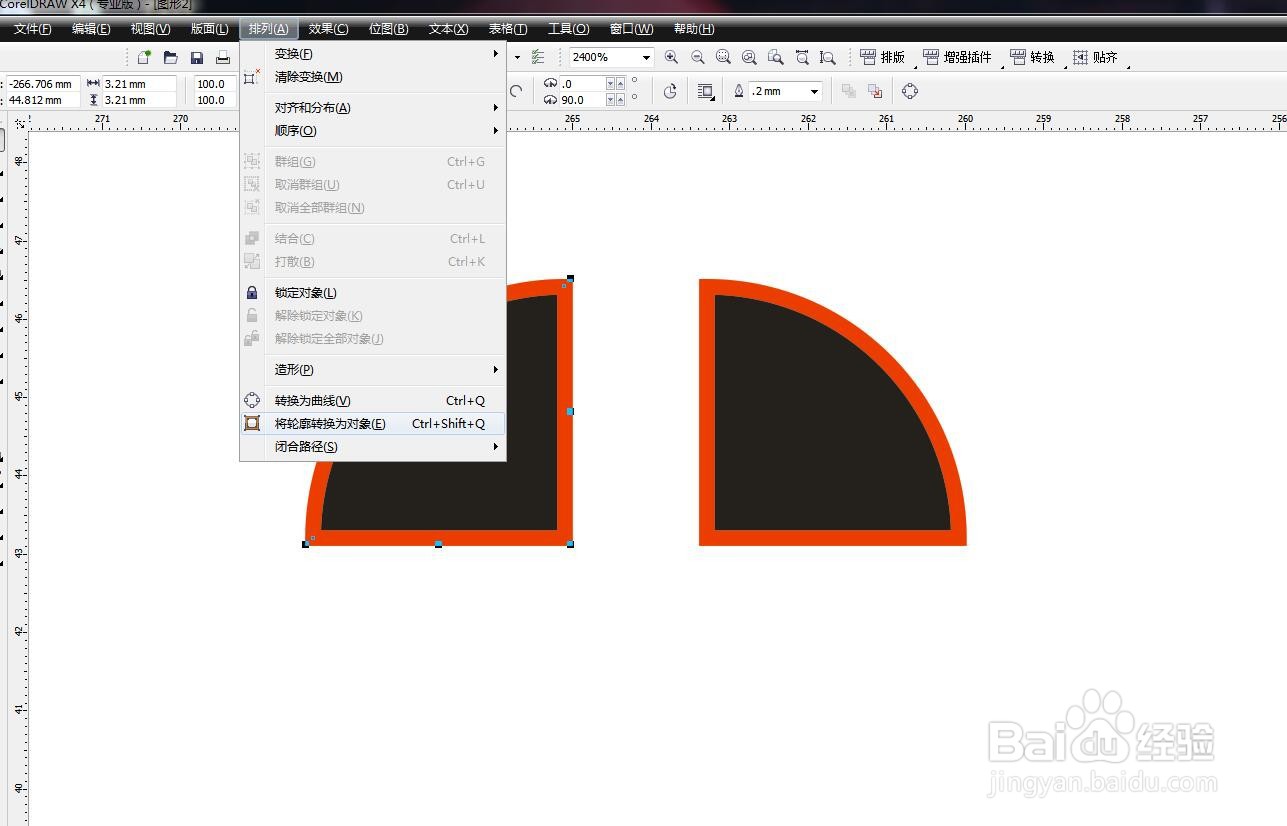Expand the 闭合路径(S) submenu arrow
The image size is (1287, 826).
pyautogui.click(x=495, y=447)
